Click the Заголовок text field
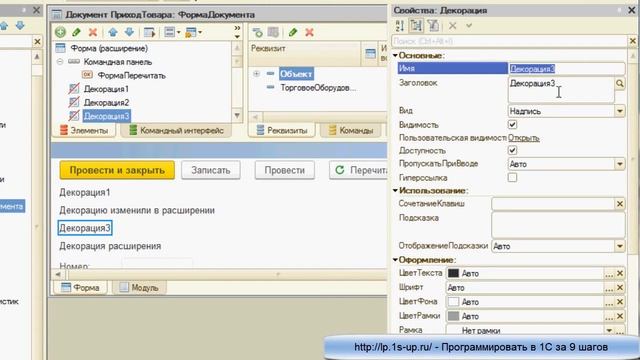The height and width of the screenshot is (360, 640). pos(561,90)
